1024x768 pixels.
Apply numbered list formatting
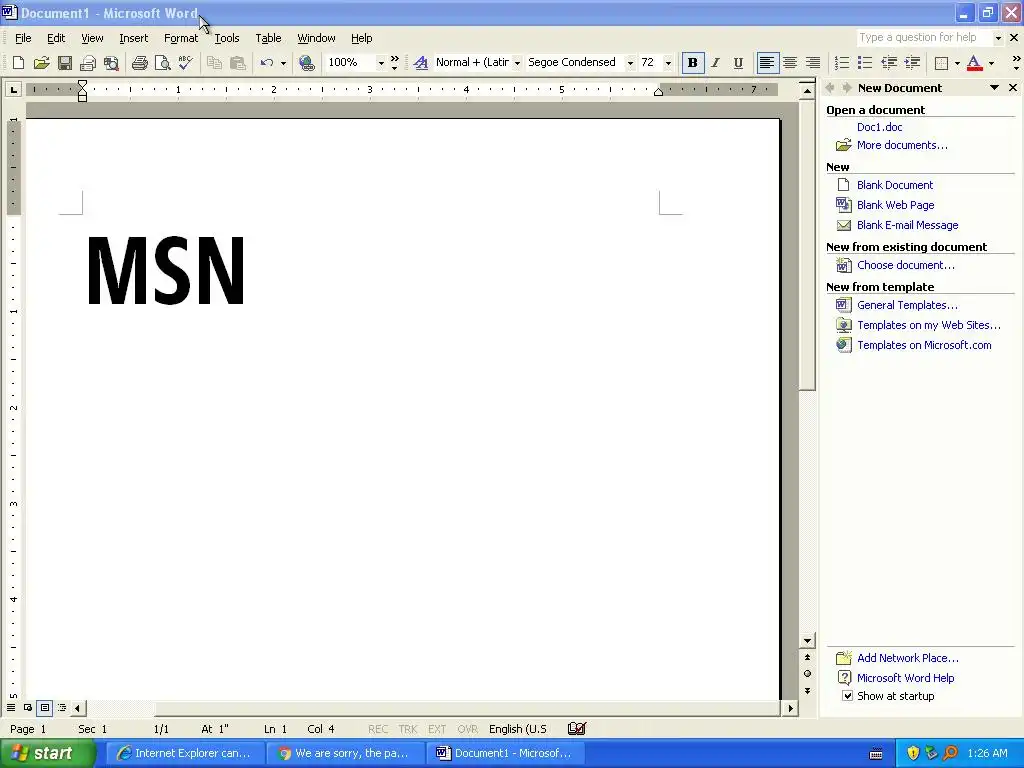coord(842,63)
